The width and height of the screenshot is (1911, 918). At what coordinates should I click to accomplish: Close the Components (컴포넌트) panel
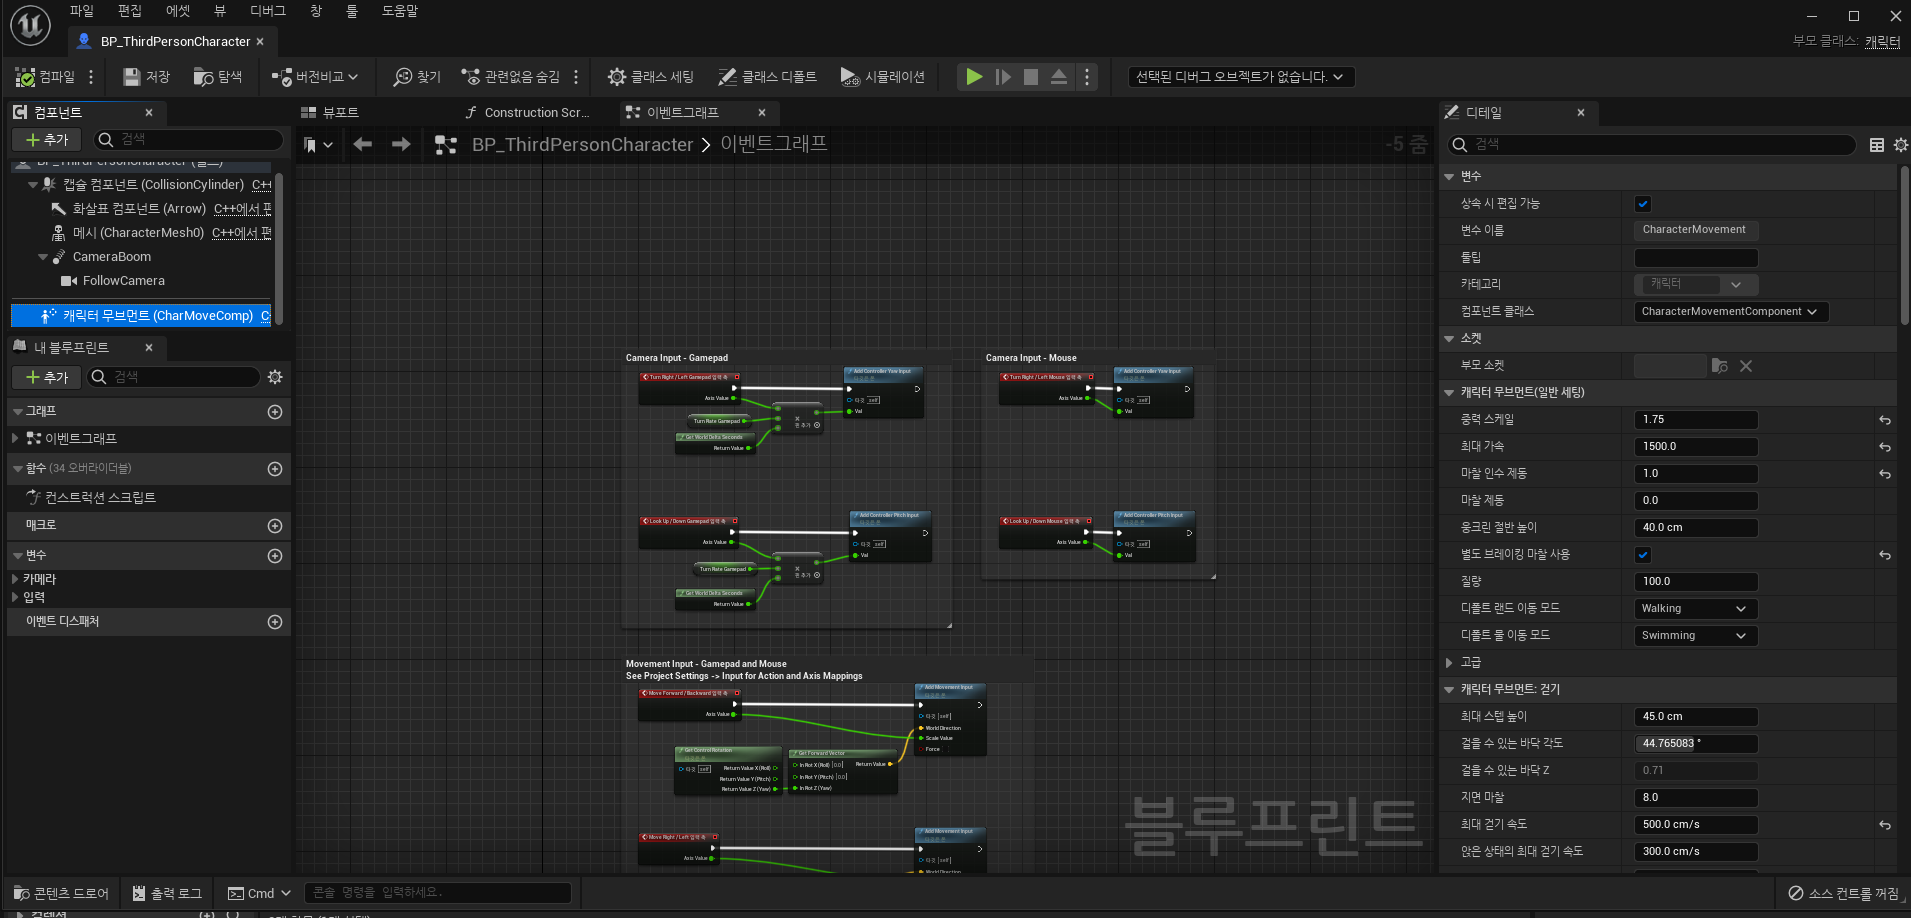pos(149,113)
